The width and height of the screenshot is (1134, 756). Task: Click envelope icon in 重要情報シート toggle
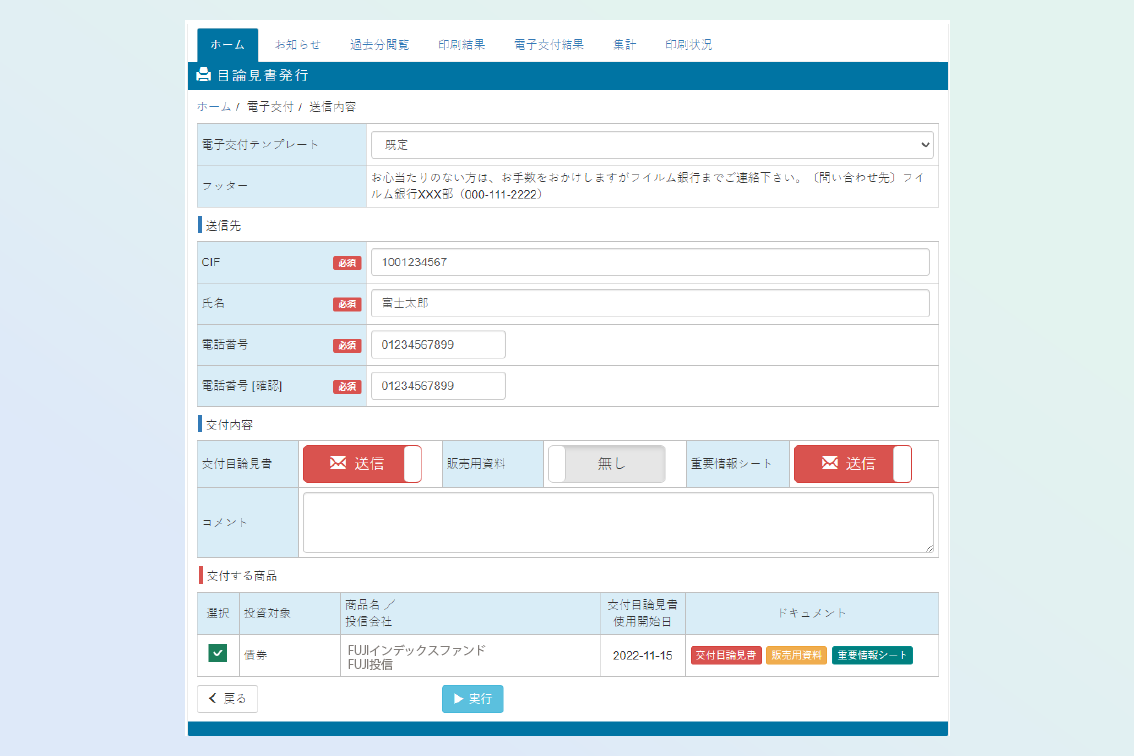click(x=829, y=463)
